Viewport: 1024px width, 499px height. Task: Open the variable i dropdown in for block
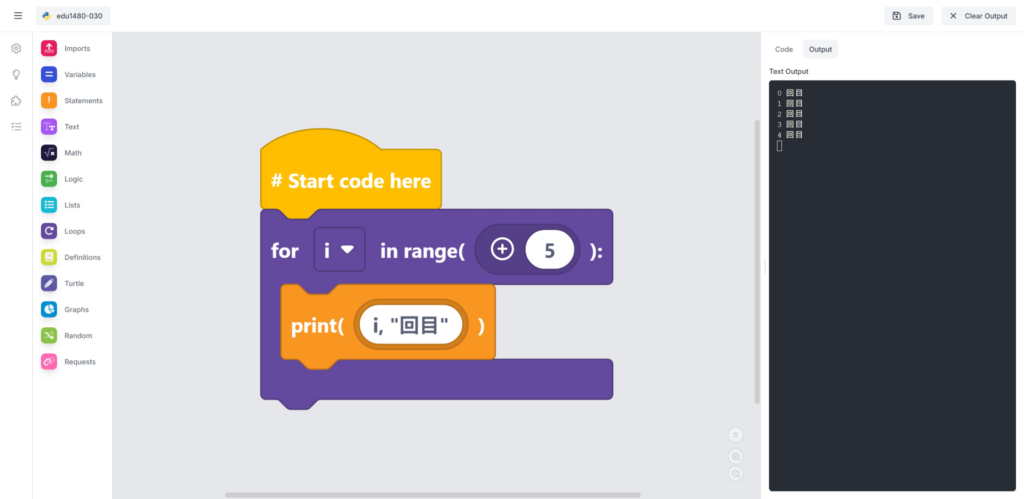click(339, 250)
